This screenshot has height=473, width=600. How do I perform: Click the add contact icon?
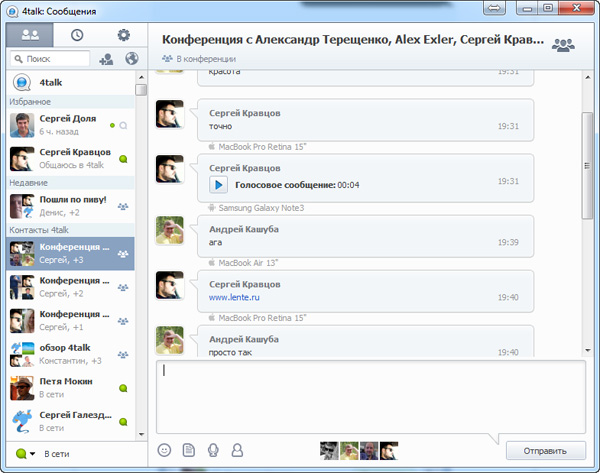click(107, 60)
